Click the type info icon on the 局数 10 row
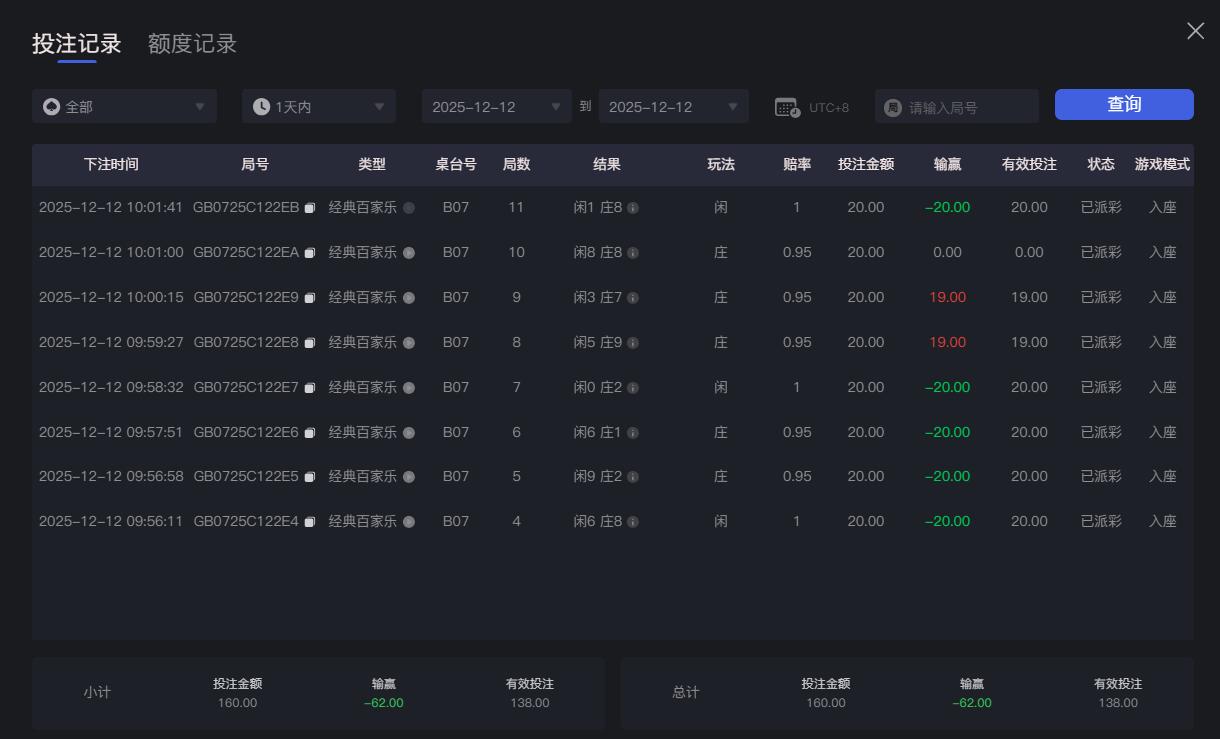This screenshot has width=1220, height=739. 408,252
